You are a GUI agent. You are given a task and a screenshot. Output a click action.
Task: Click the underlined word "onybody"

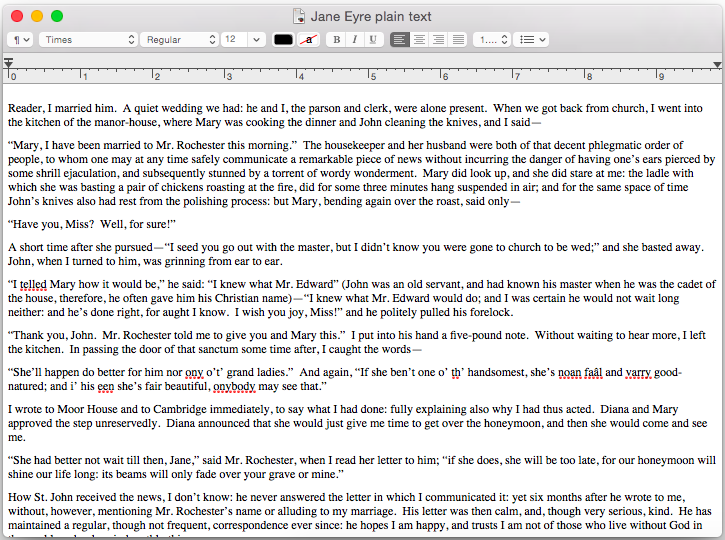[234, 387]
